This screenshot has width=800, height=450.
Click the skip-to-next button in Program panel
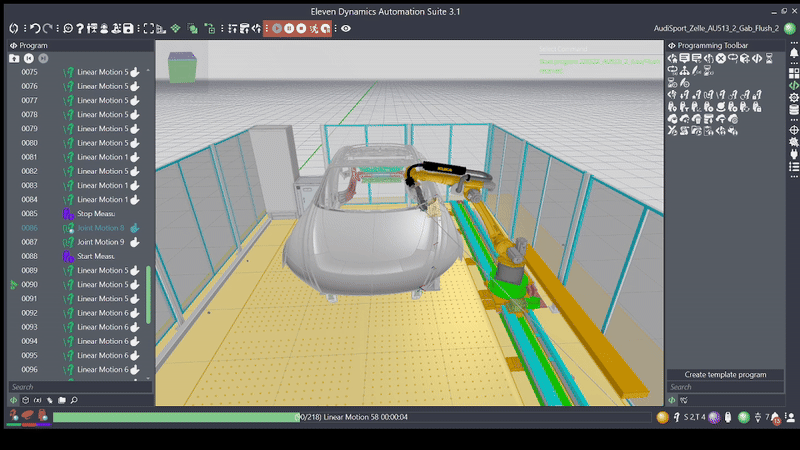(x=43, y=59)
